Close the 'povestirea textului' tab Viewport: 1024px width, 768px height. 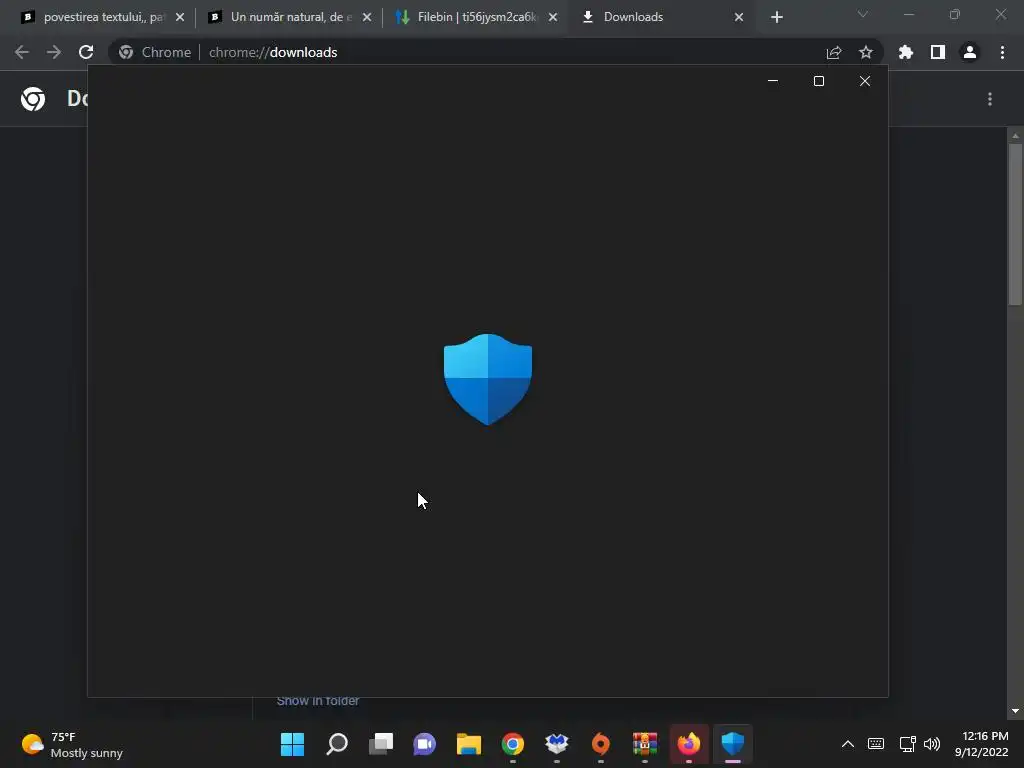(180, 17)
